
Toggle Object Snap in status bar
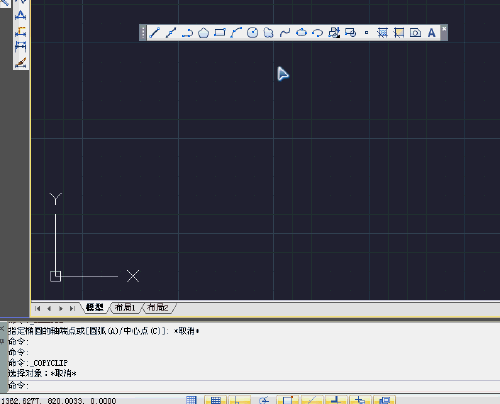tap(288, 400)
